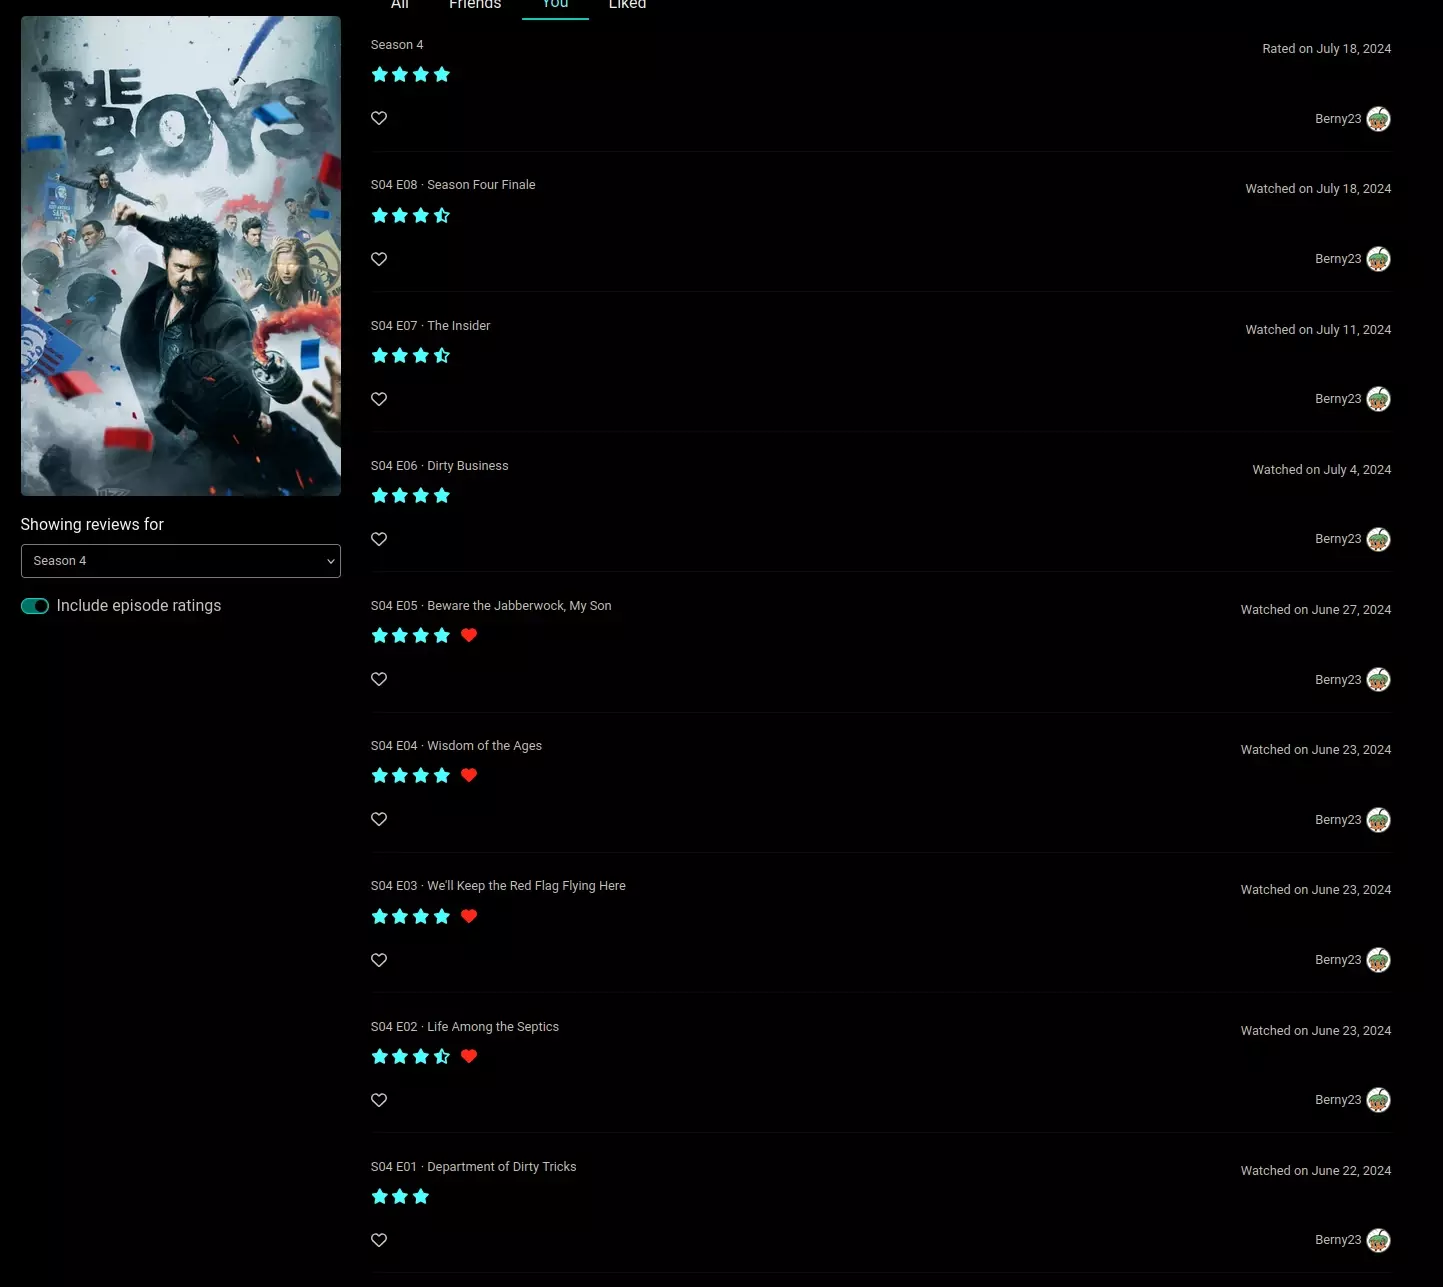Like the S04 E06 Dirty Business entry

(379, 539)
